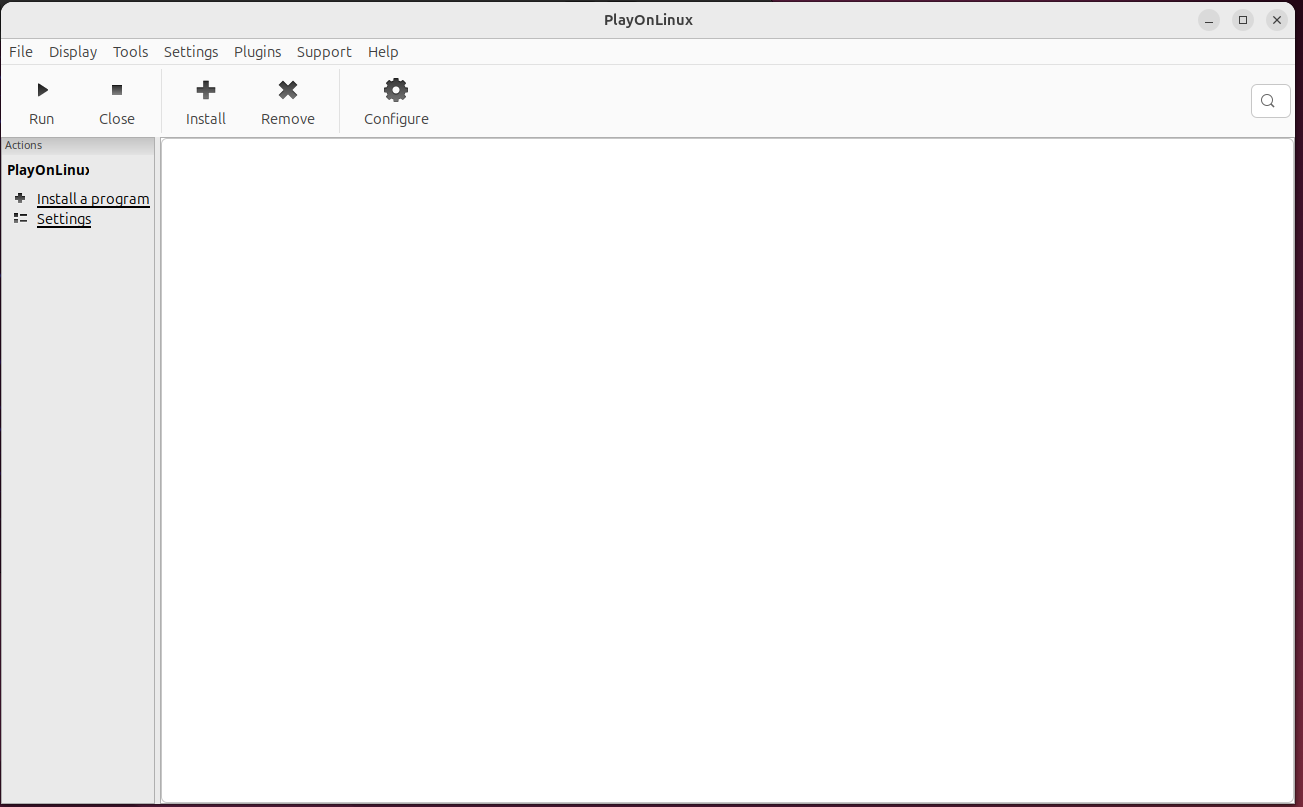Open the Plugins menu

pyautogui.click(x=258, y=52)
